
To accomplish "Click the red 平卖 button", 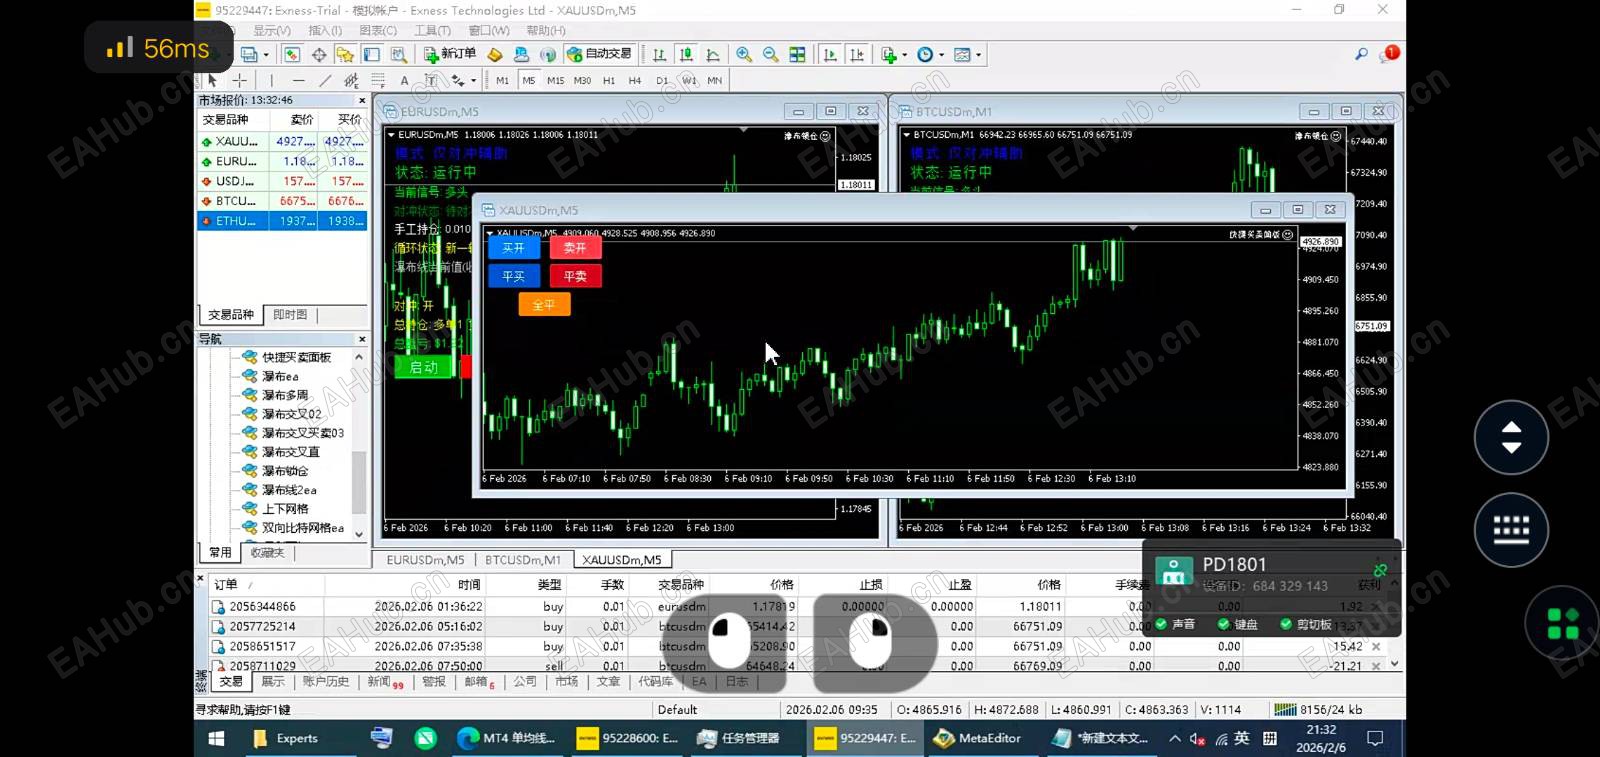I will point(575,276).
